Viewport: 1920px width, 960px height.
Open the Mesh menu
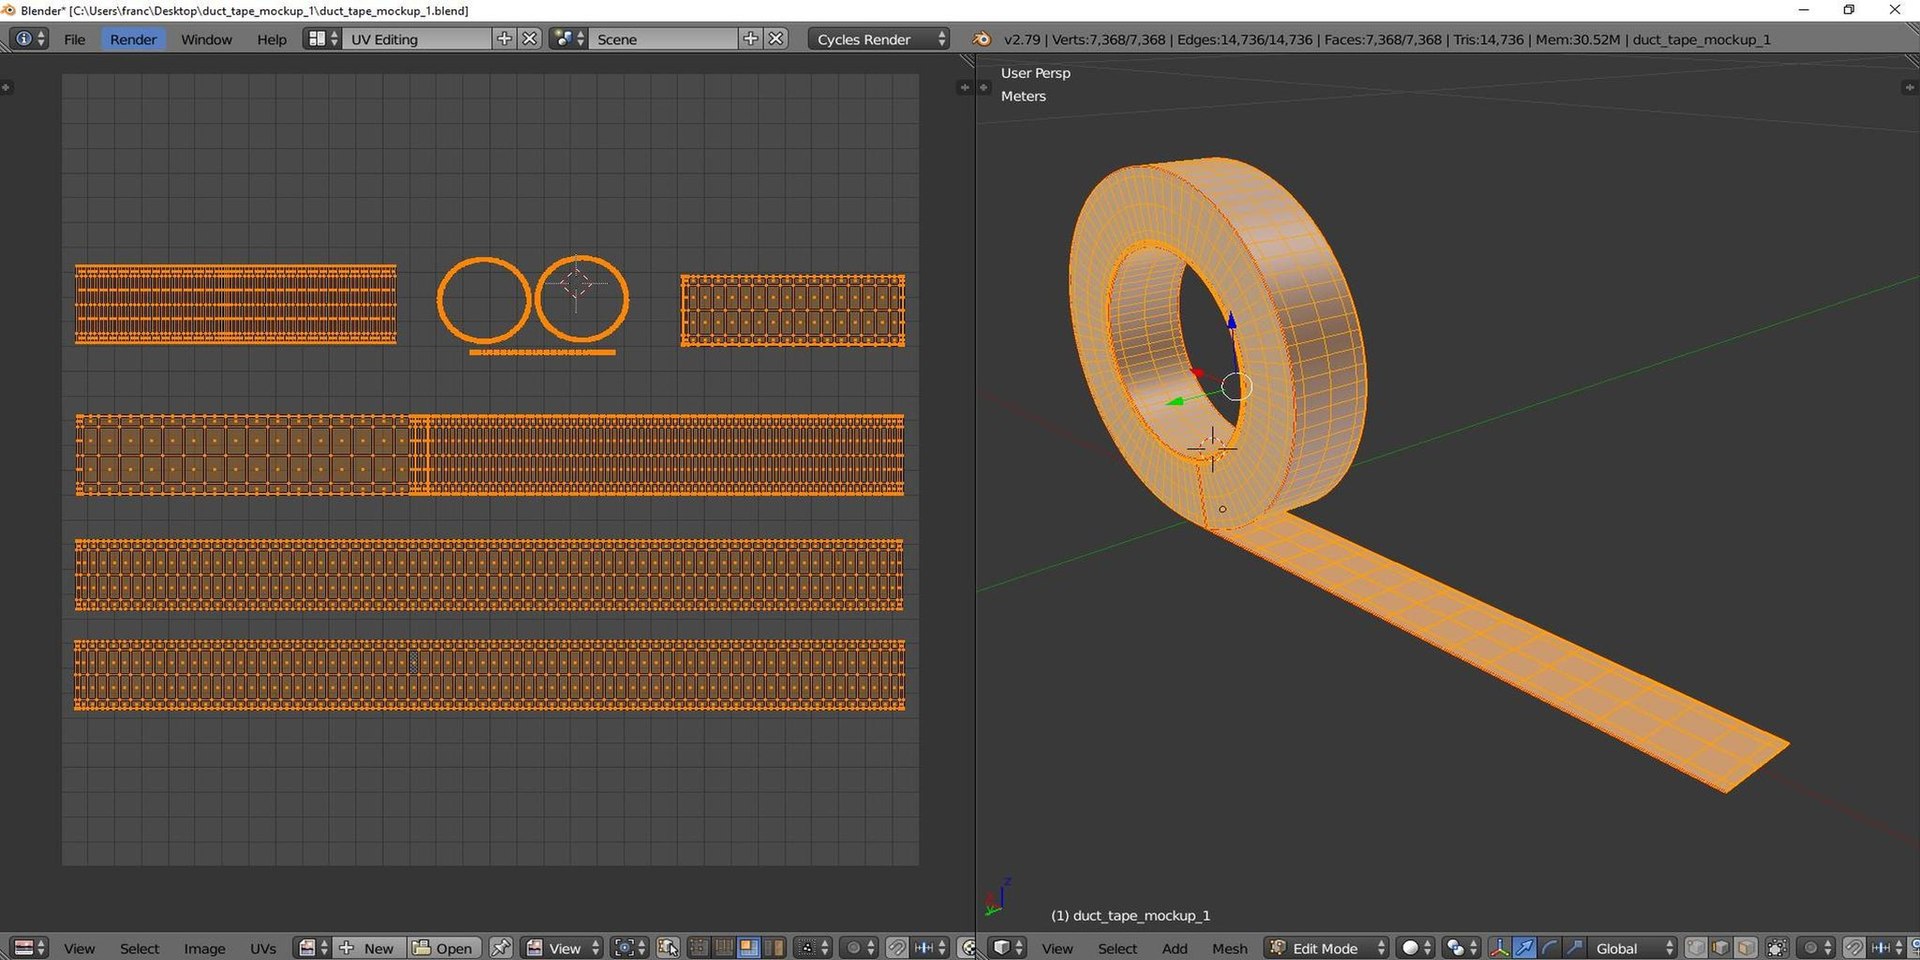(1230, 948)
